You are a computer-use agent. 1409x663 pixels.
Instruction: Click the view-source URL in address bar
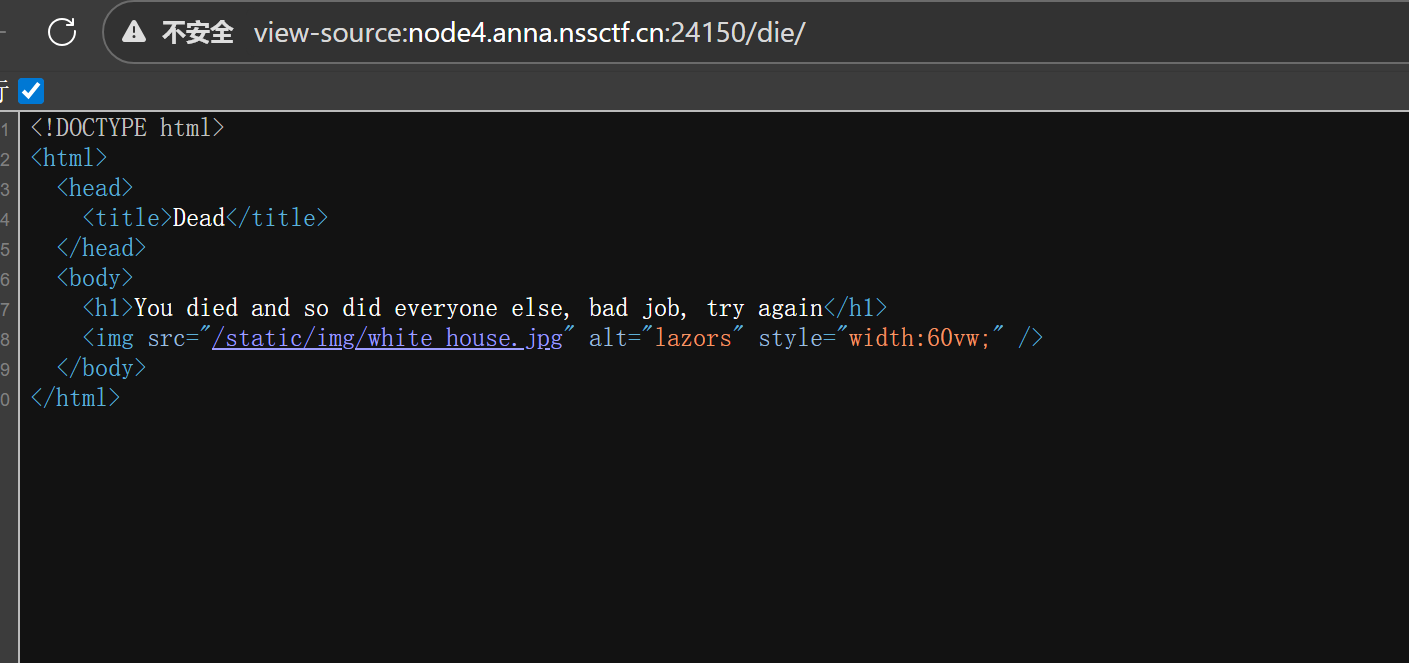coord(529,32)
